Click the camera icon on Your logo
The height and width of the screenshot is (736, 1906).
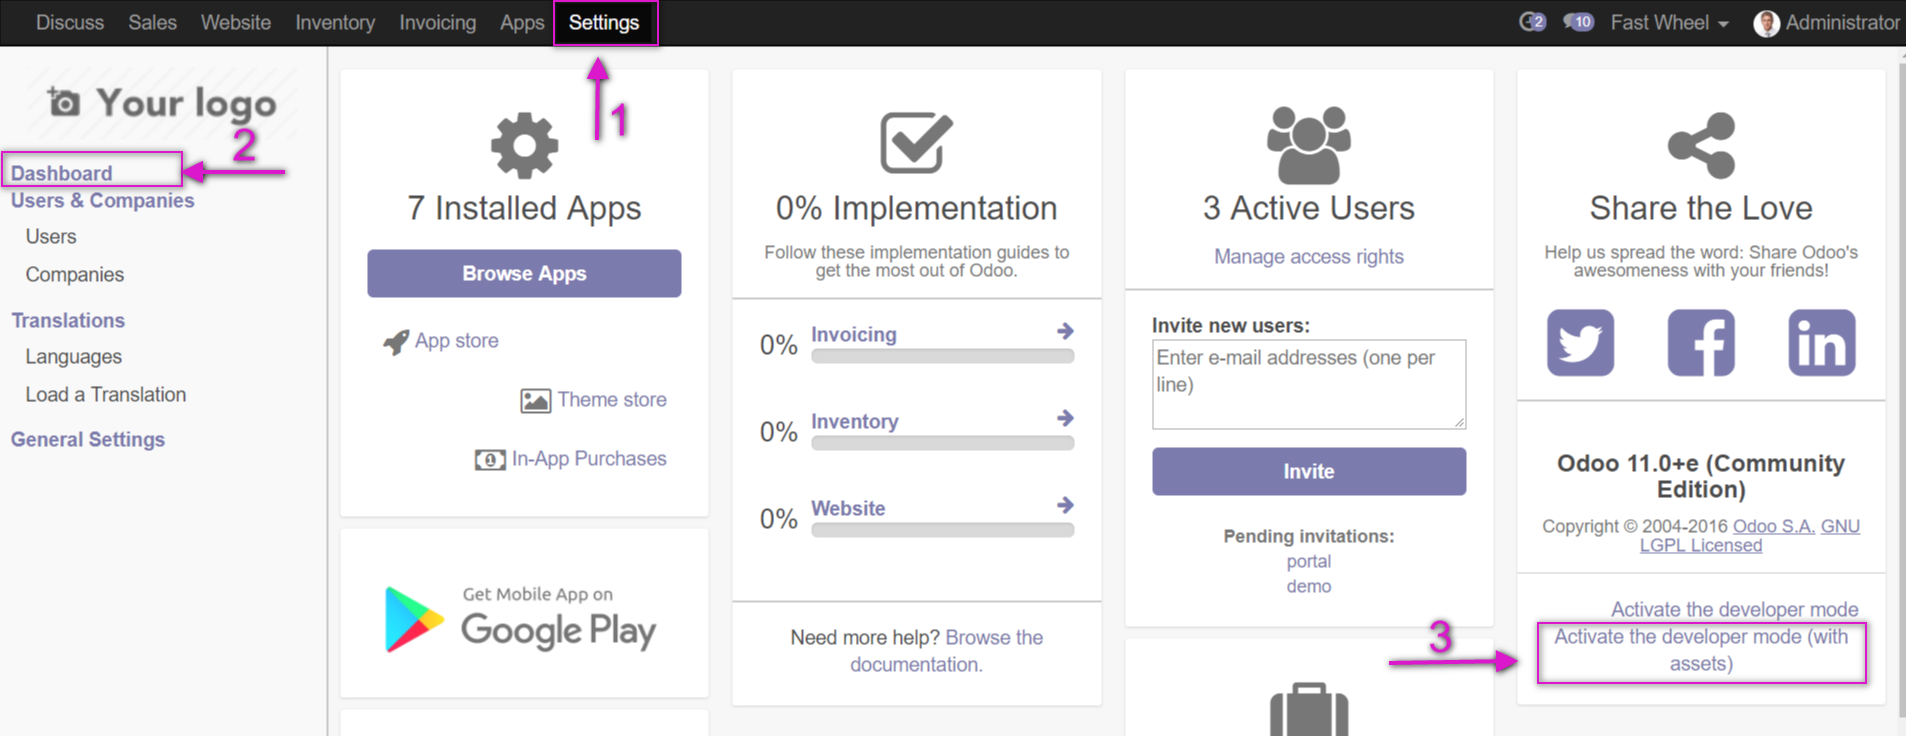[x=64, y=101]
